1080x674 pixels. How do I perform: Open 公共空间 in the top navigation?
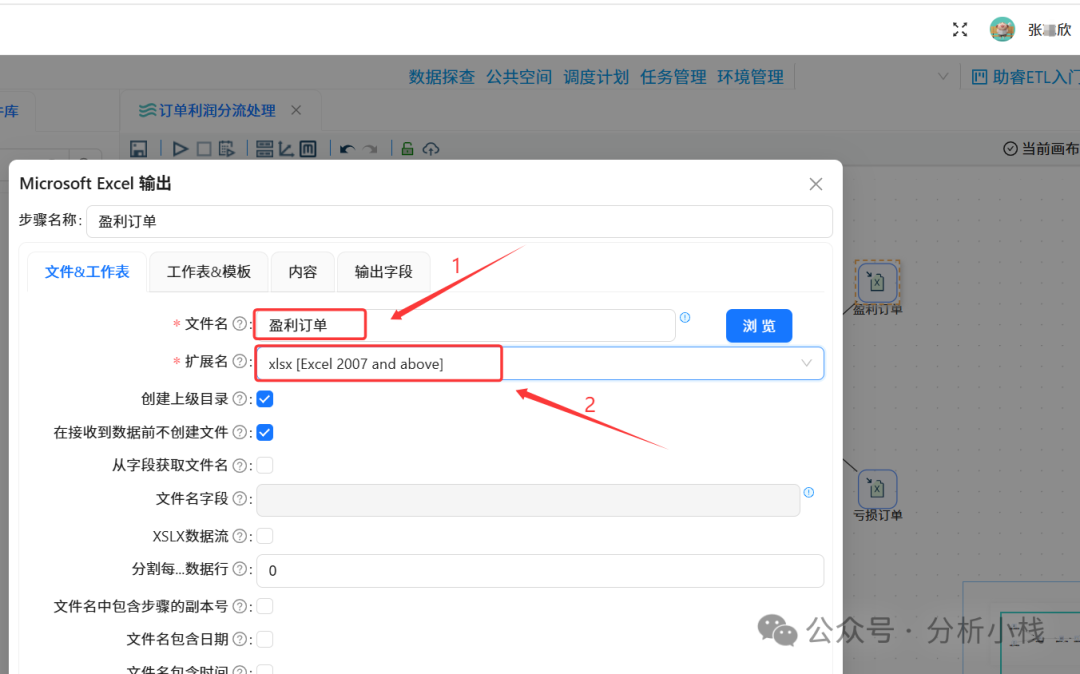[519, 77]
